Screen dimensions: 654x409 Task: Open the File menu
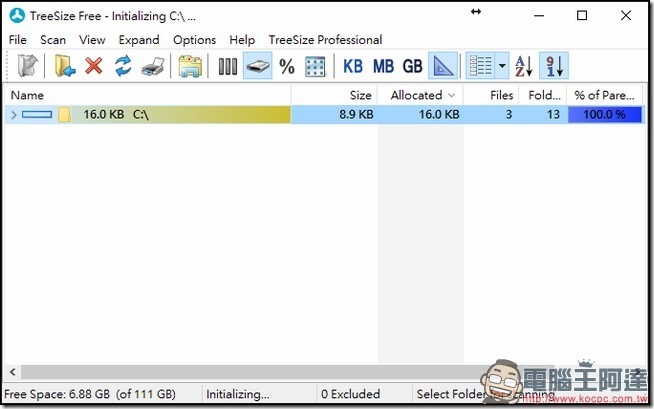point(18,40)
